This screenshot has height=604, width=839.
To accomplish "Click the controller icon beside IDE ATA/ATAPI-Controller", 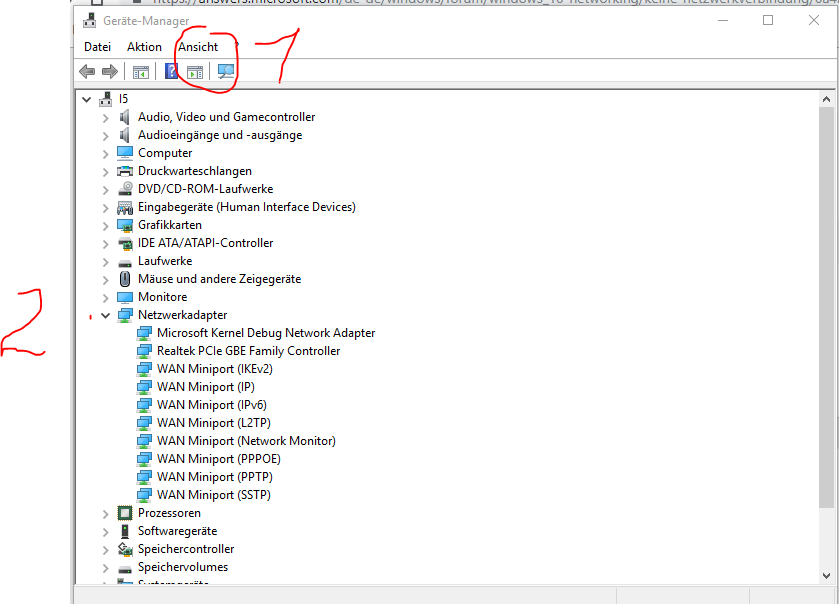I will click(125, 243).
